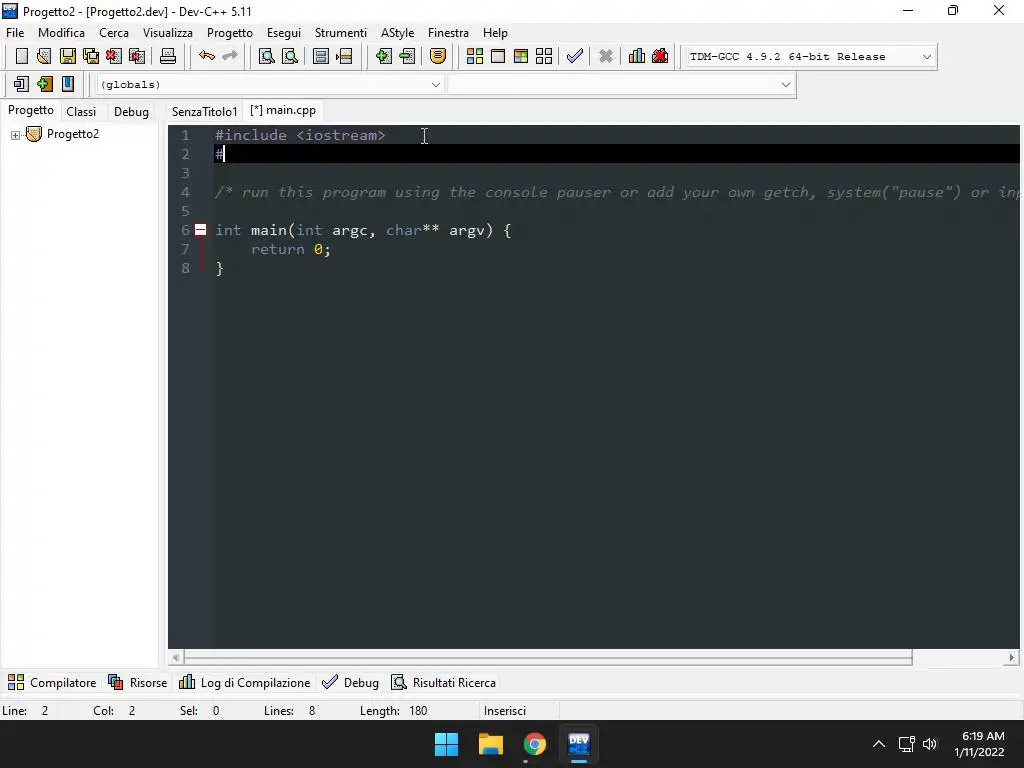Image resolution: width=1024 pixels, height=768 pixels.
Task: Click the Remove file from project icon
Action: pos(407,56)
